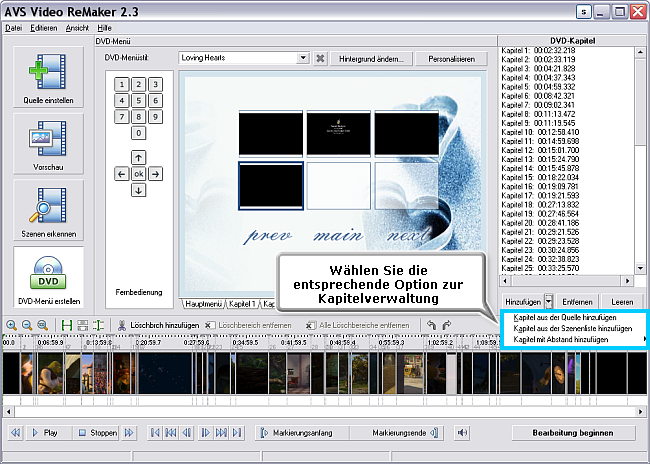
Task: Go to previous scene icon
Action: pos(171,432)
